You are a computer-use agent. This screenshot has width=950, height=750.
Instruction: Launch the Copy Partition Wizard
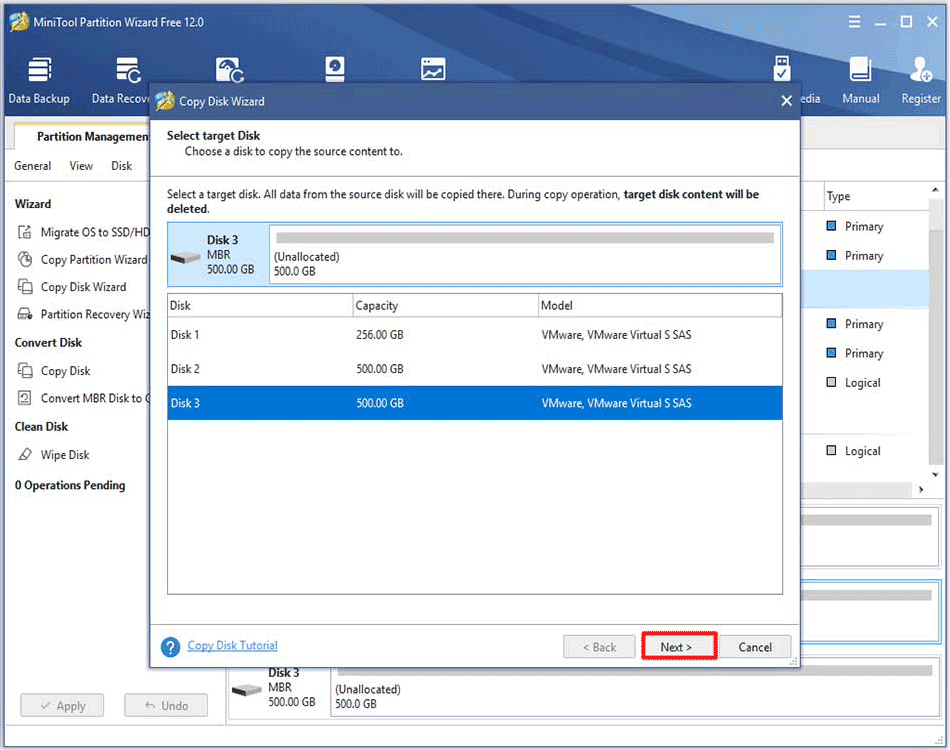click(83, 259)
